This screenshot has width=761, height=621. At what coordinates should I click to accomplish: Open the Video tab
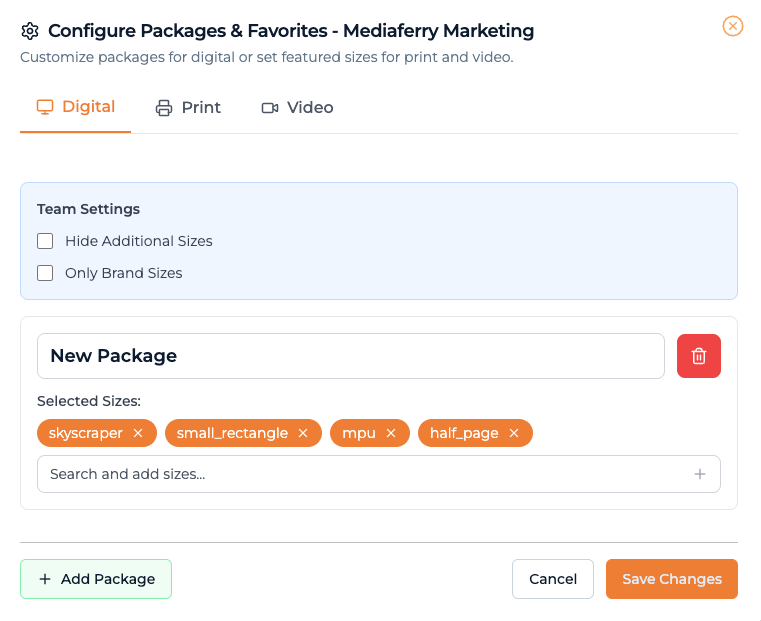[298, 107]
